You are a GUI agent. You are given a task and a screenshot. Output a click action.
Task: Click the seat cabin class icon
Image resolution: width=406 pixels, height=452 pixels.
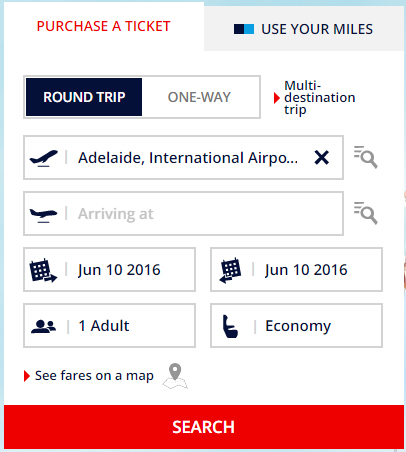pyautogui.click(x=230, y=326)
